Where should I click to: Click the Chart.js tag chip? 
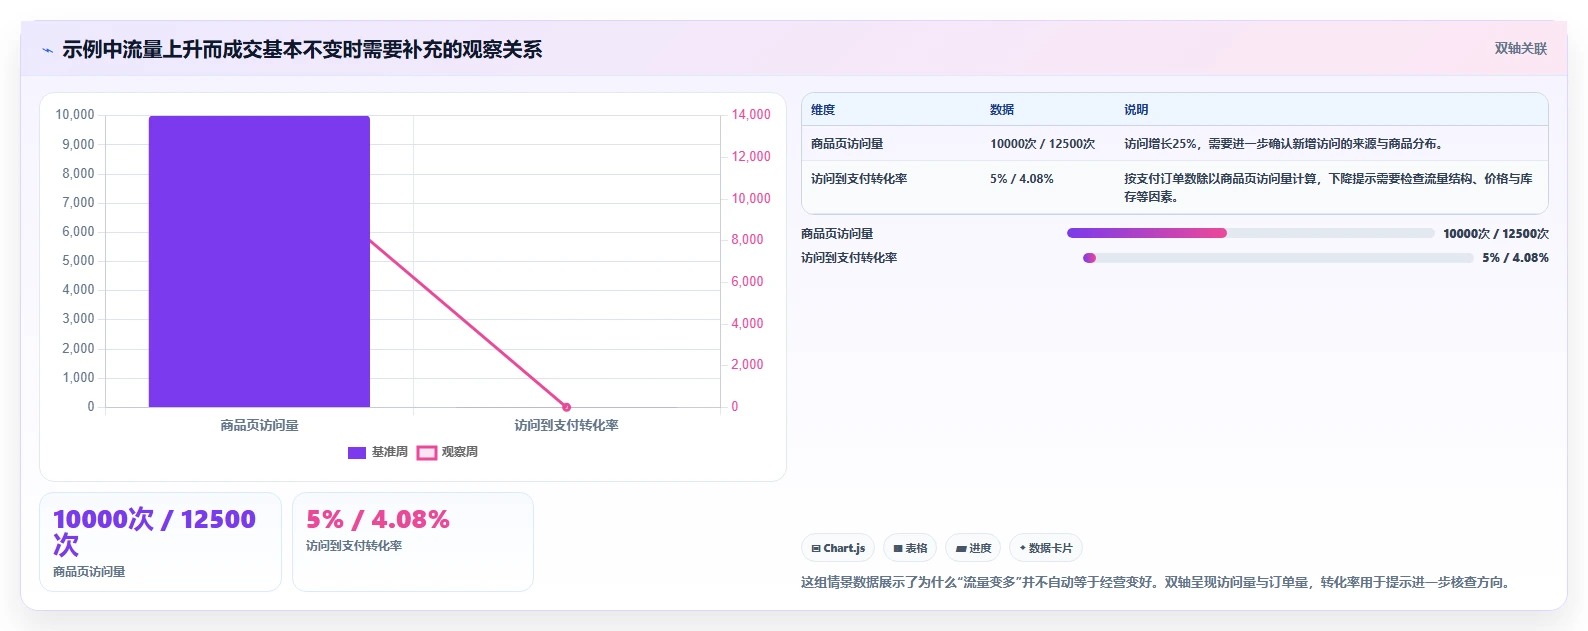click(x=838, y=548)
